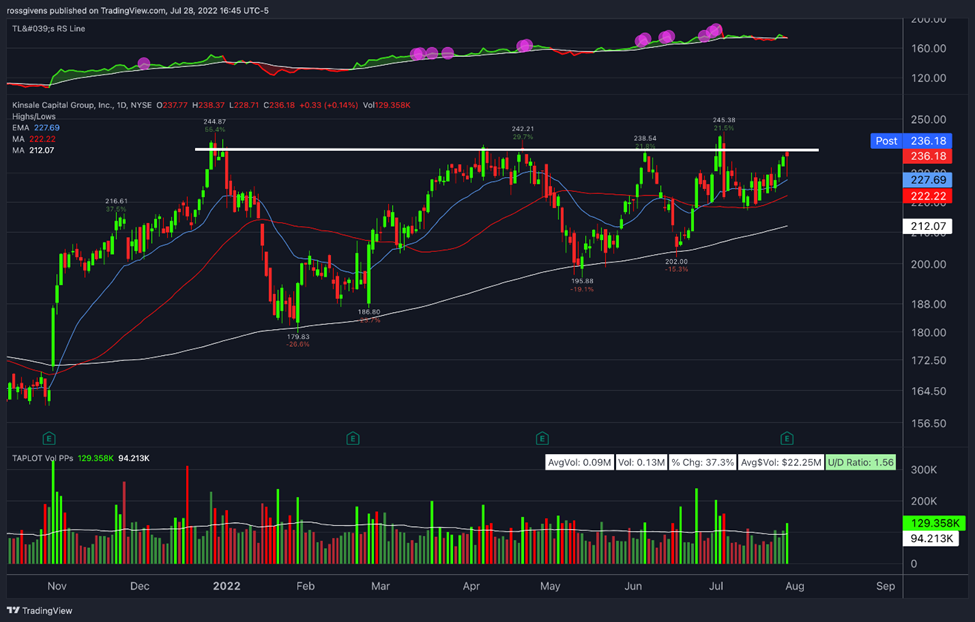Image resolution: width=975 pixels, height=622 pixels.
Task: Click the blue Post 236.18 price label
Action: click(x=911, y=141)
